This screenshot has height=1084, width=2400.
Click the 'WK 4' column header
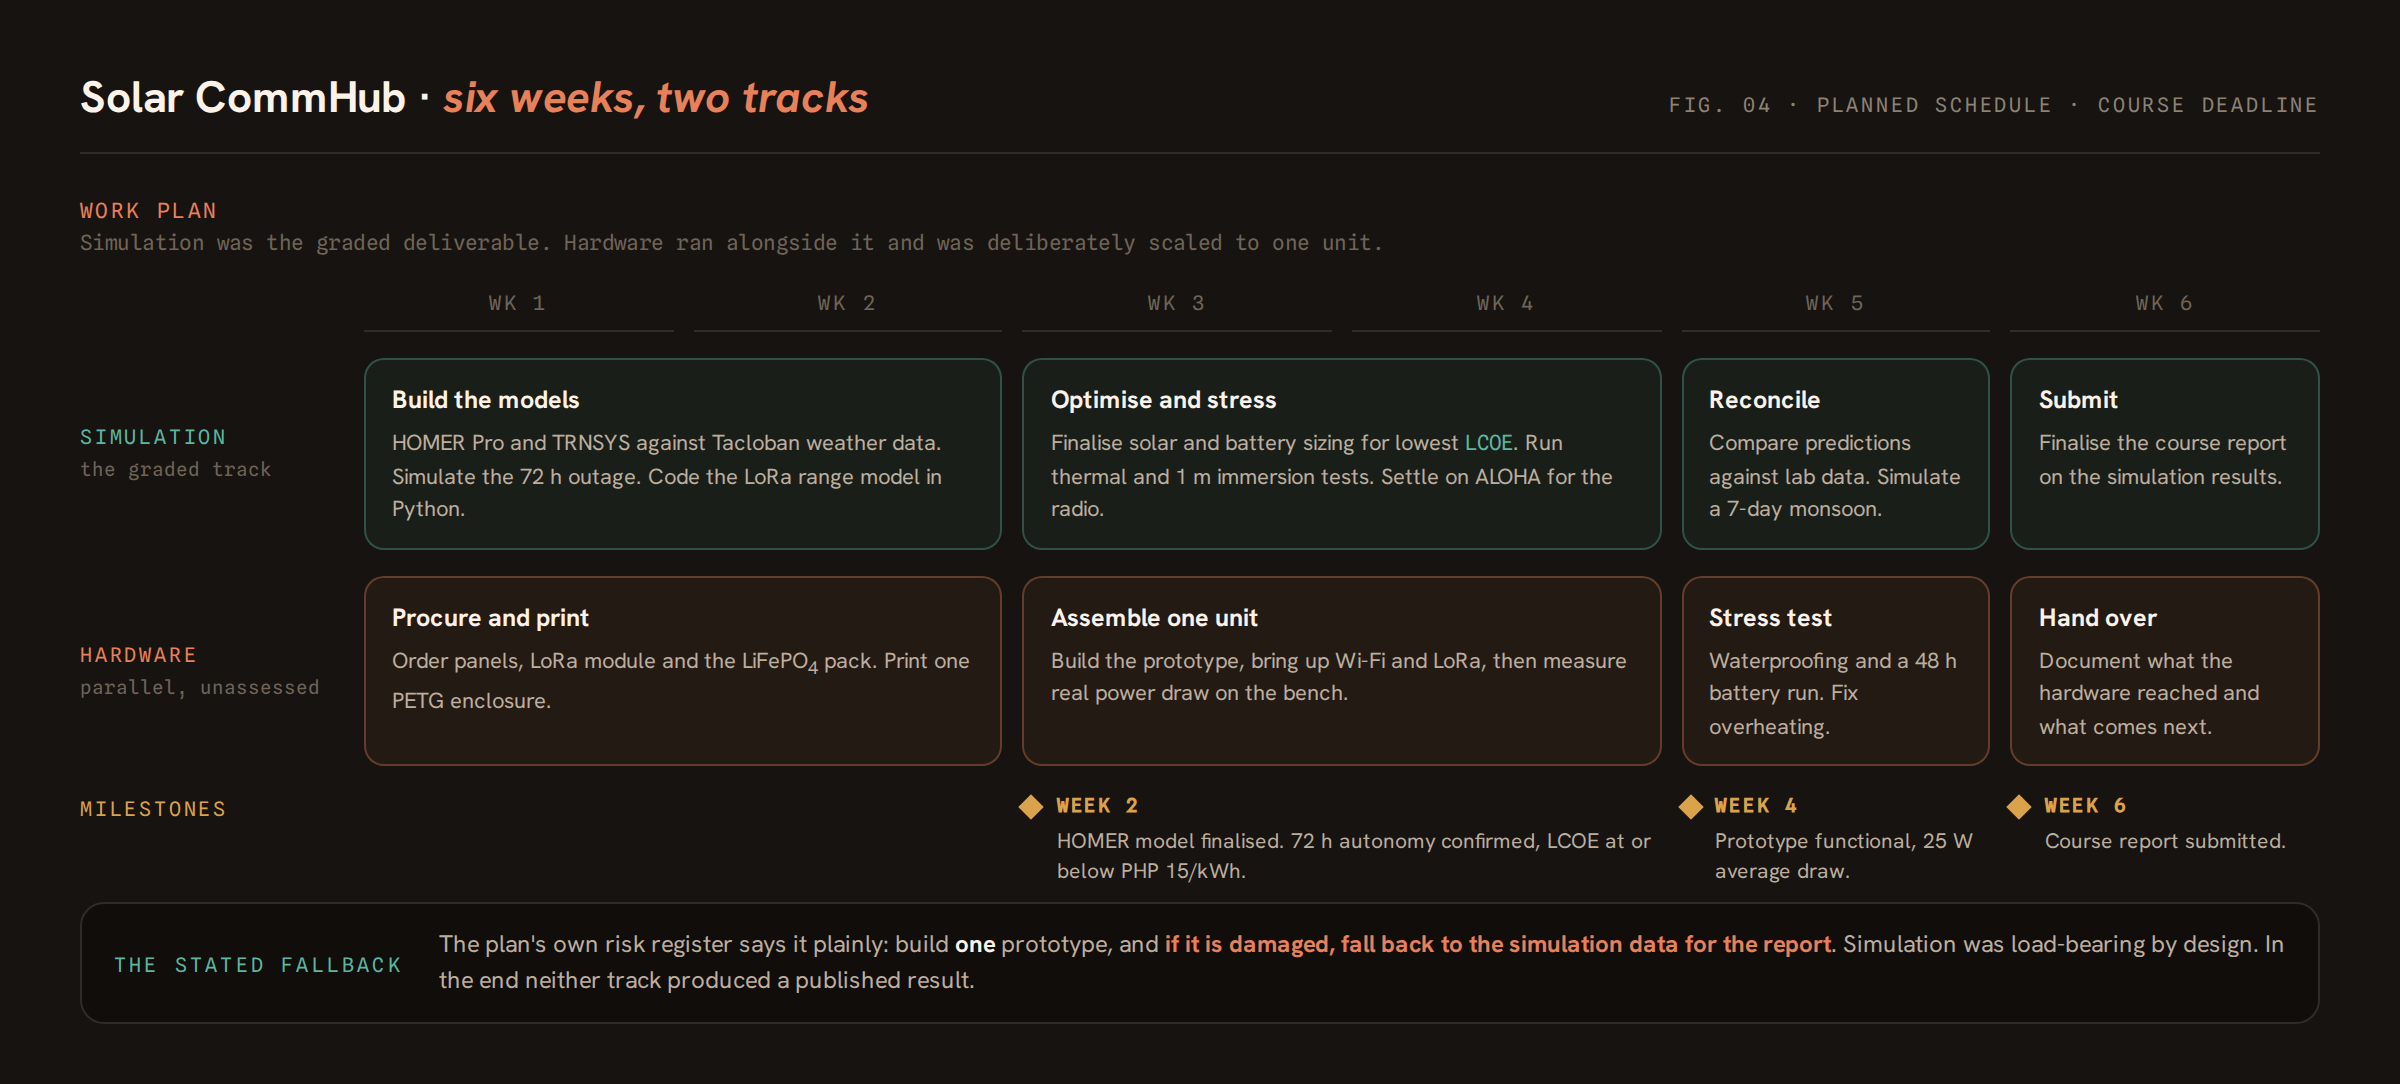pyautogui.click(x=1505, y=303)
